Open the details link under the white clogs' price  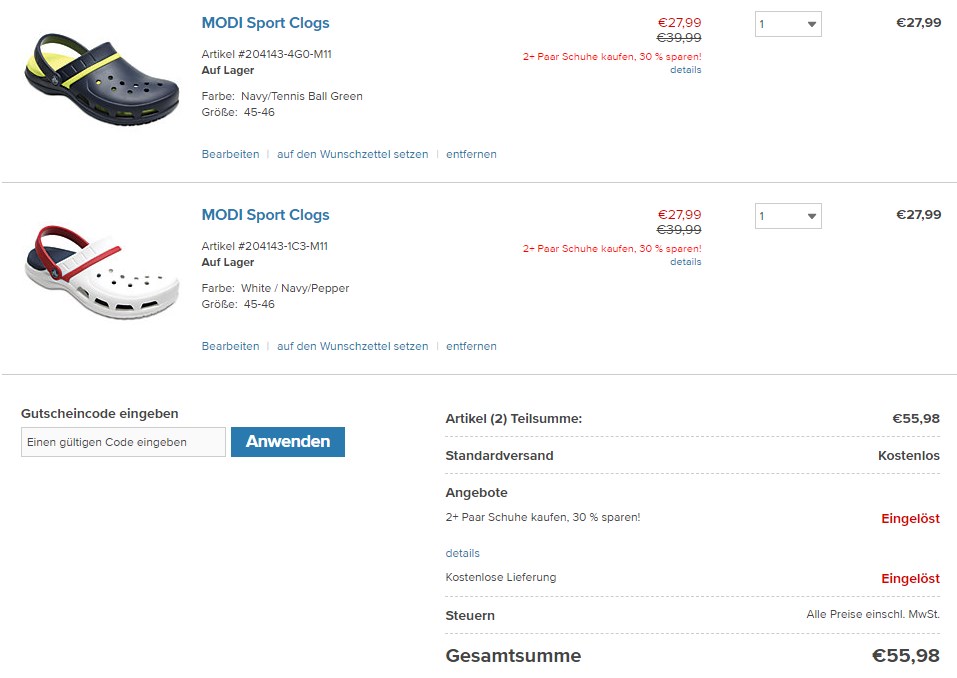(685, 262)
